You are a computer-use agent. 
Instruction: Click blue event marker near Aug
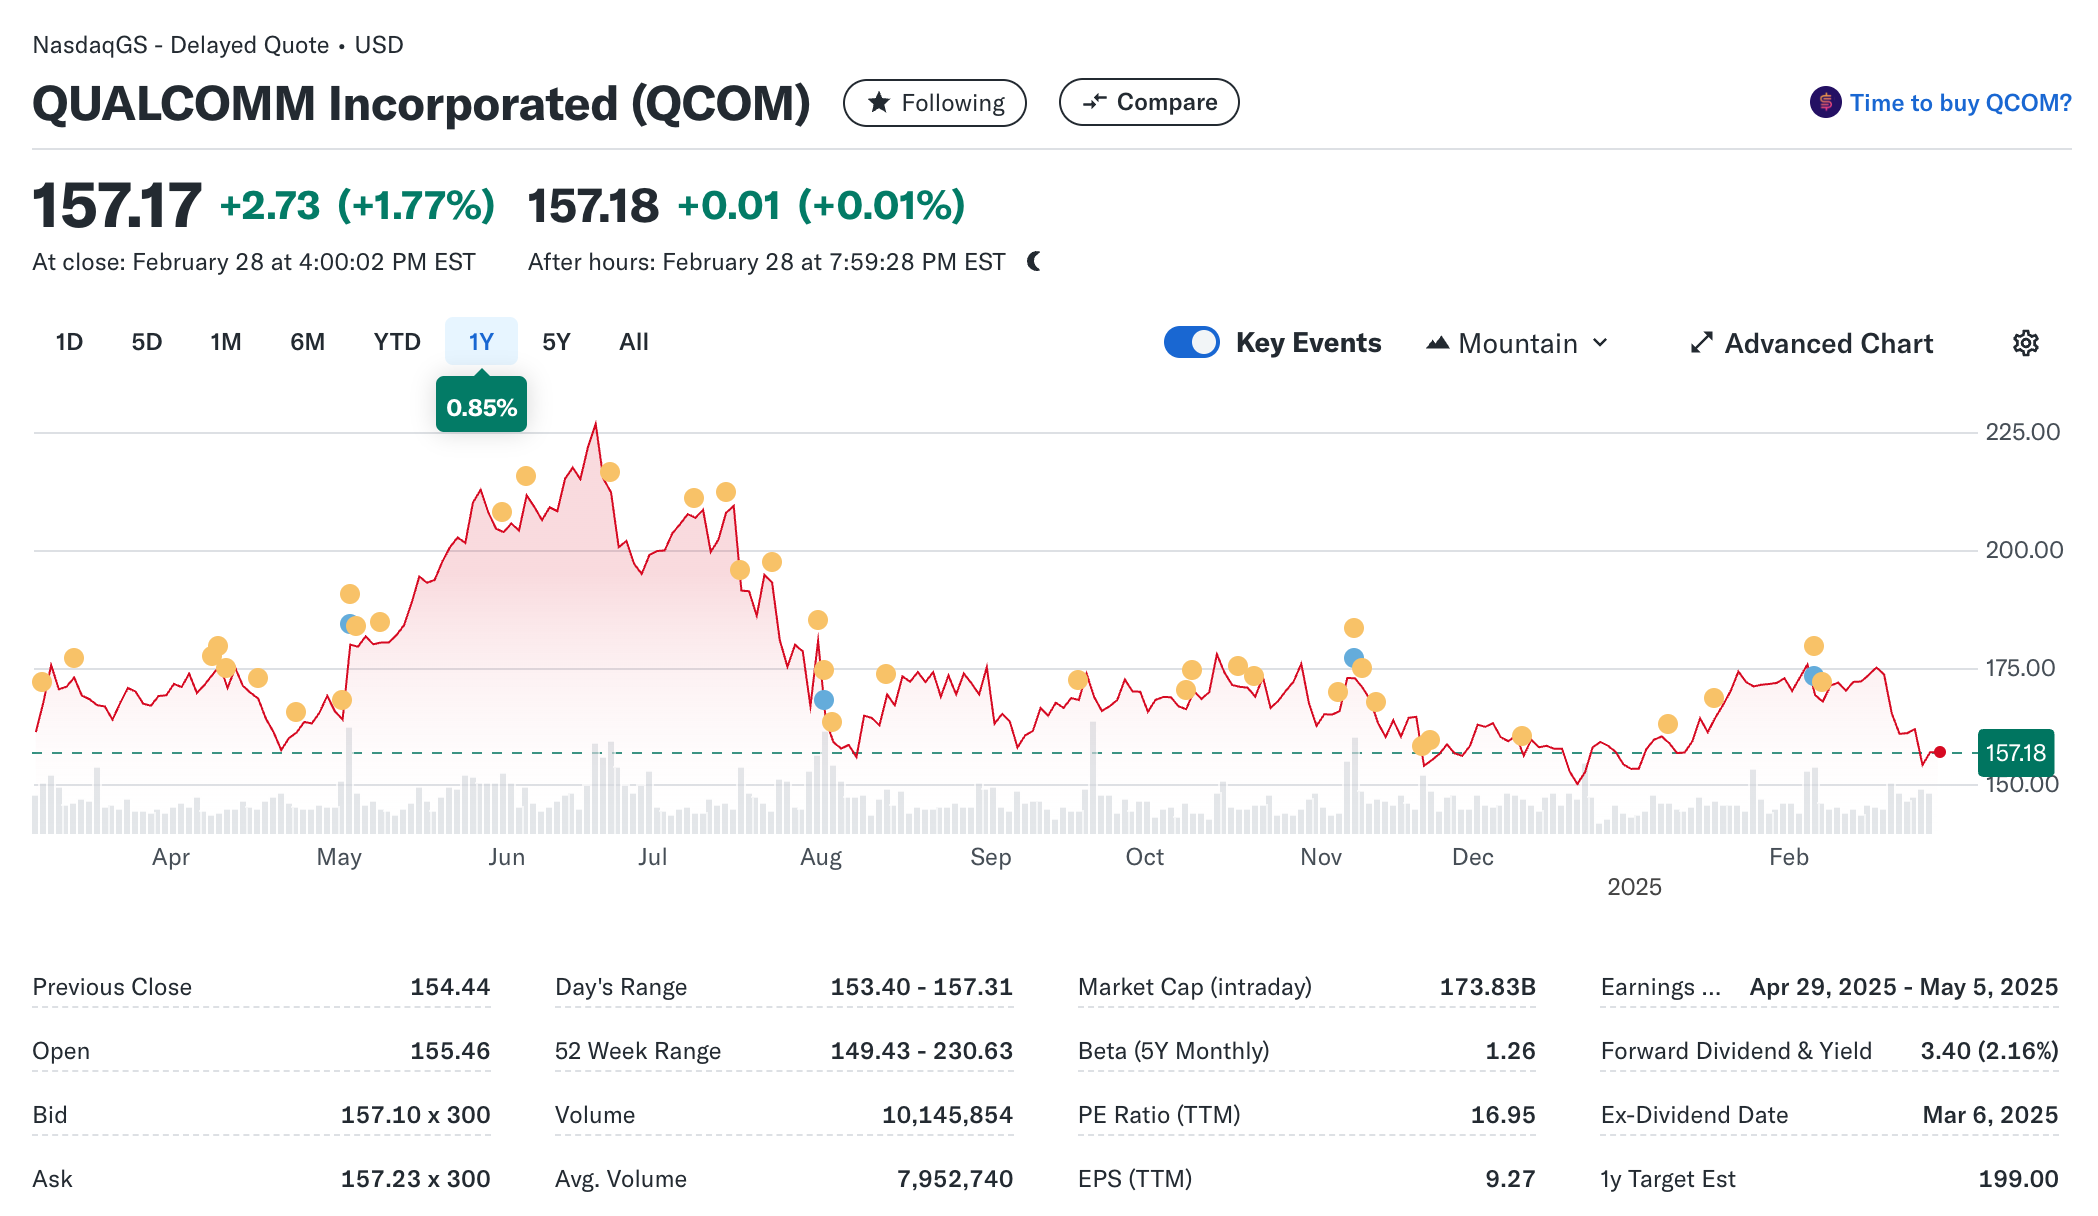pos(823,699)
